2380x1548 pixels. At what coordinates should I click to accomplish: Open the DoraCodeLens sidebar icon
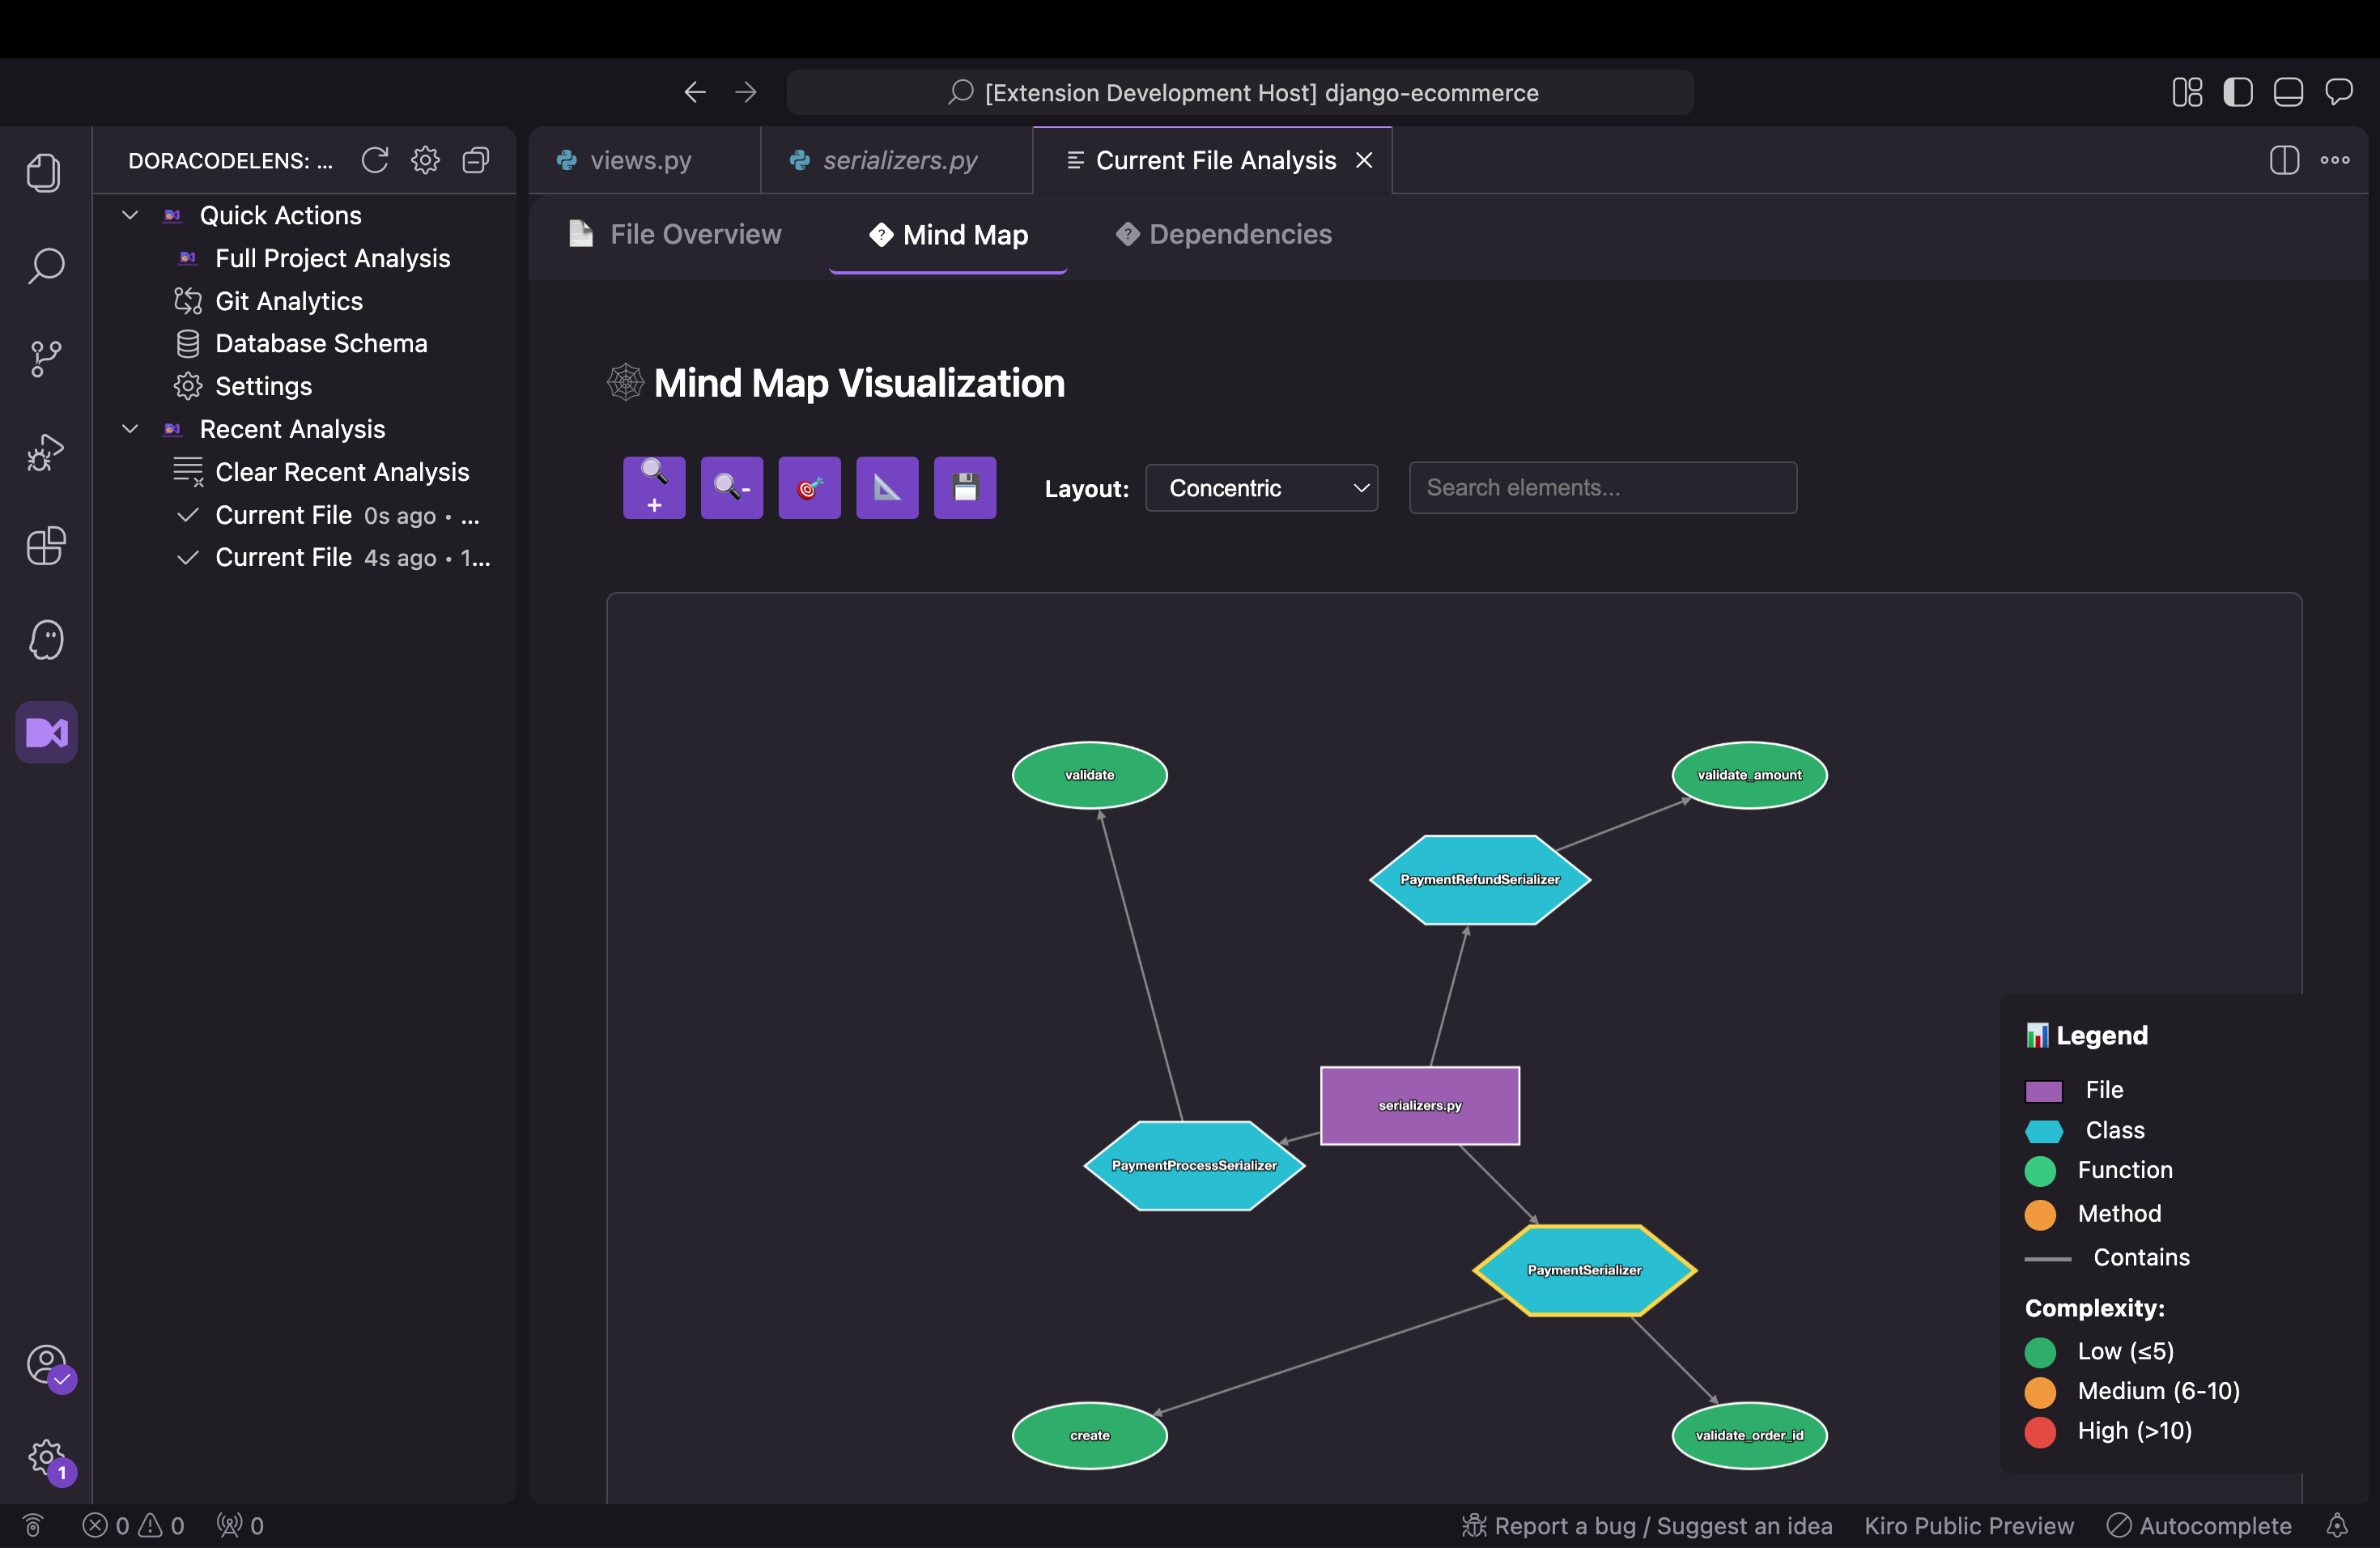(46, 732)
